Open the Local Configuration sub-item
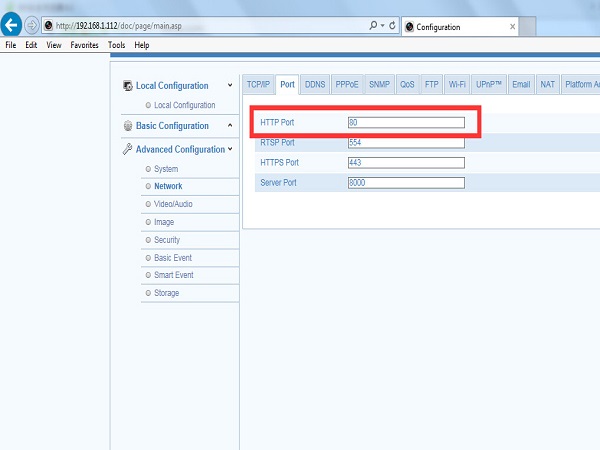This screenshot has height=450, width=600. click(184, 105)
